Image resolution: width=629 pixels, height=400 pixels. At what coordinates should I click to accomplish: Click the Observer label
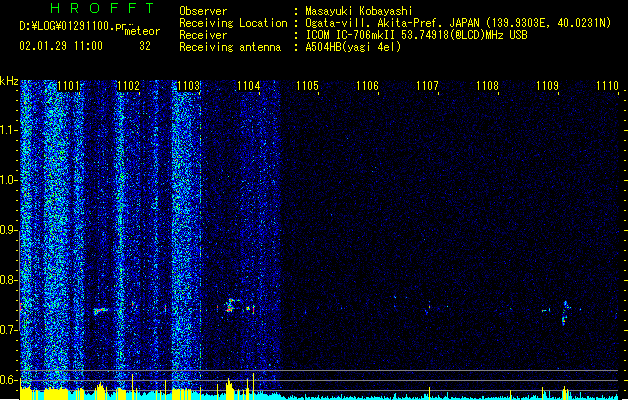pos(203,11)
